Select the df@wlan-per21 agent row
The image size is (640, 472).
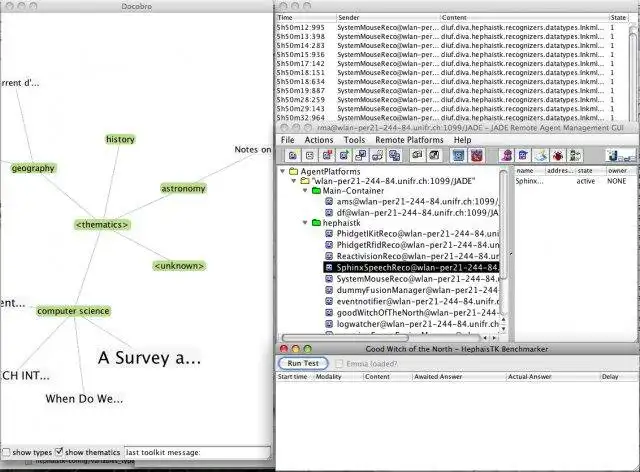411,212
